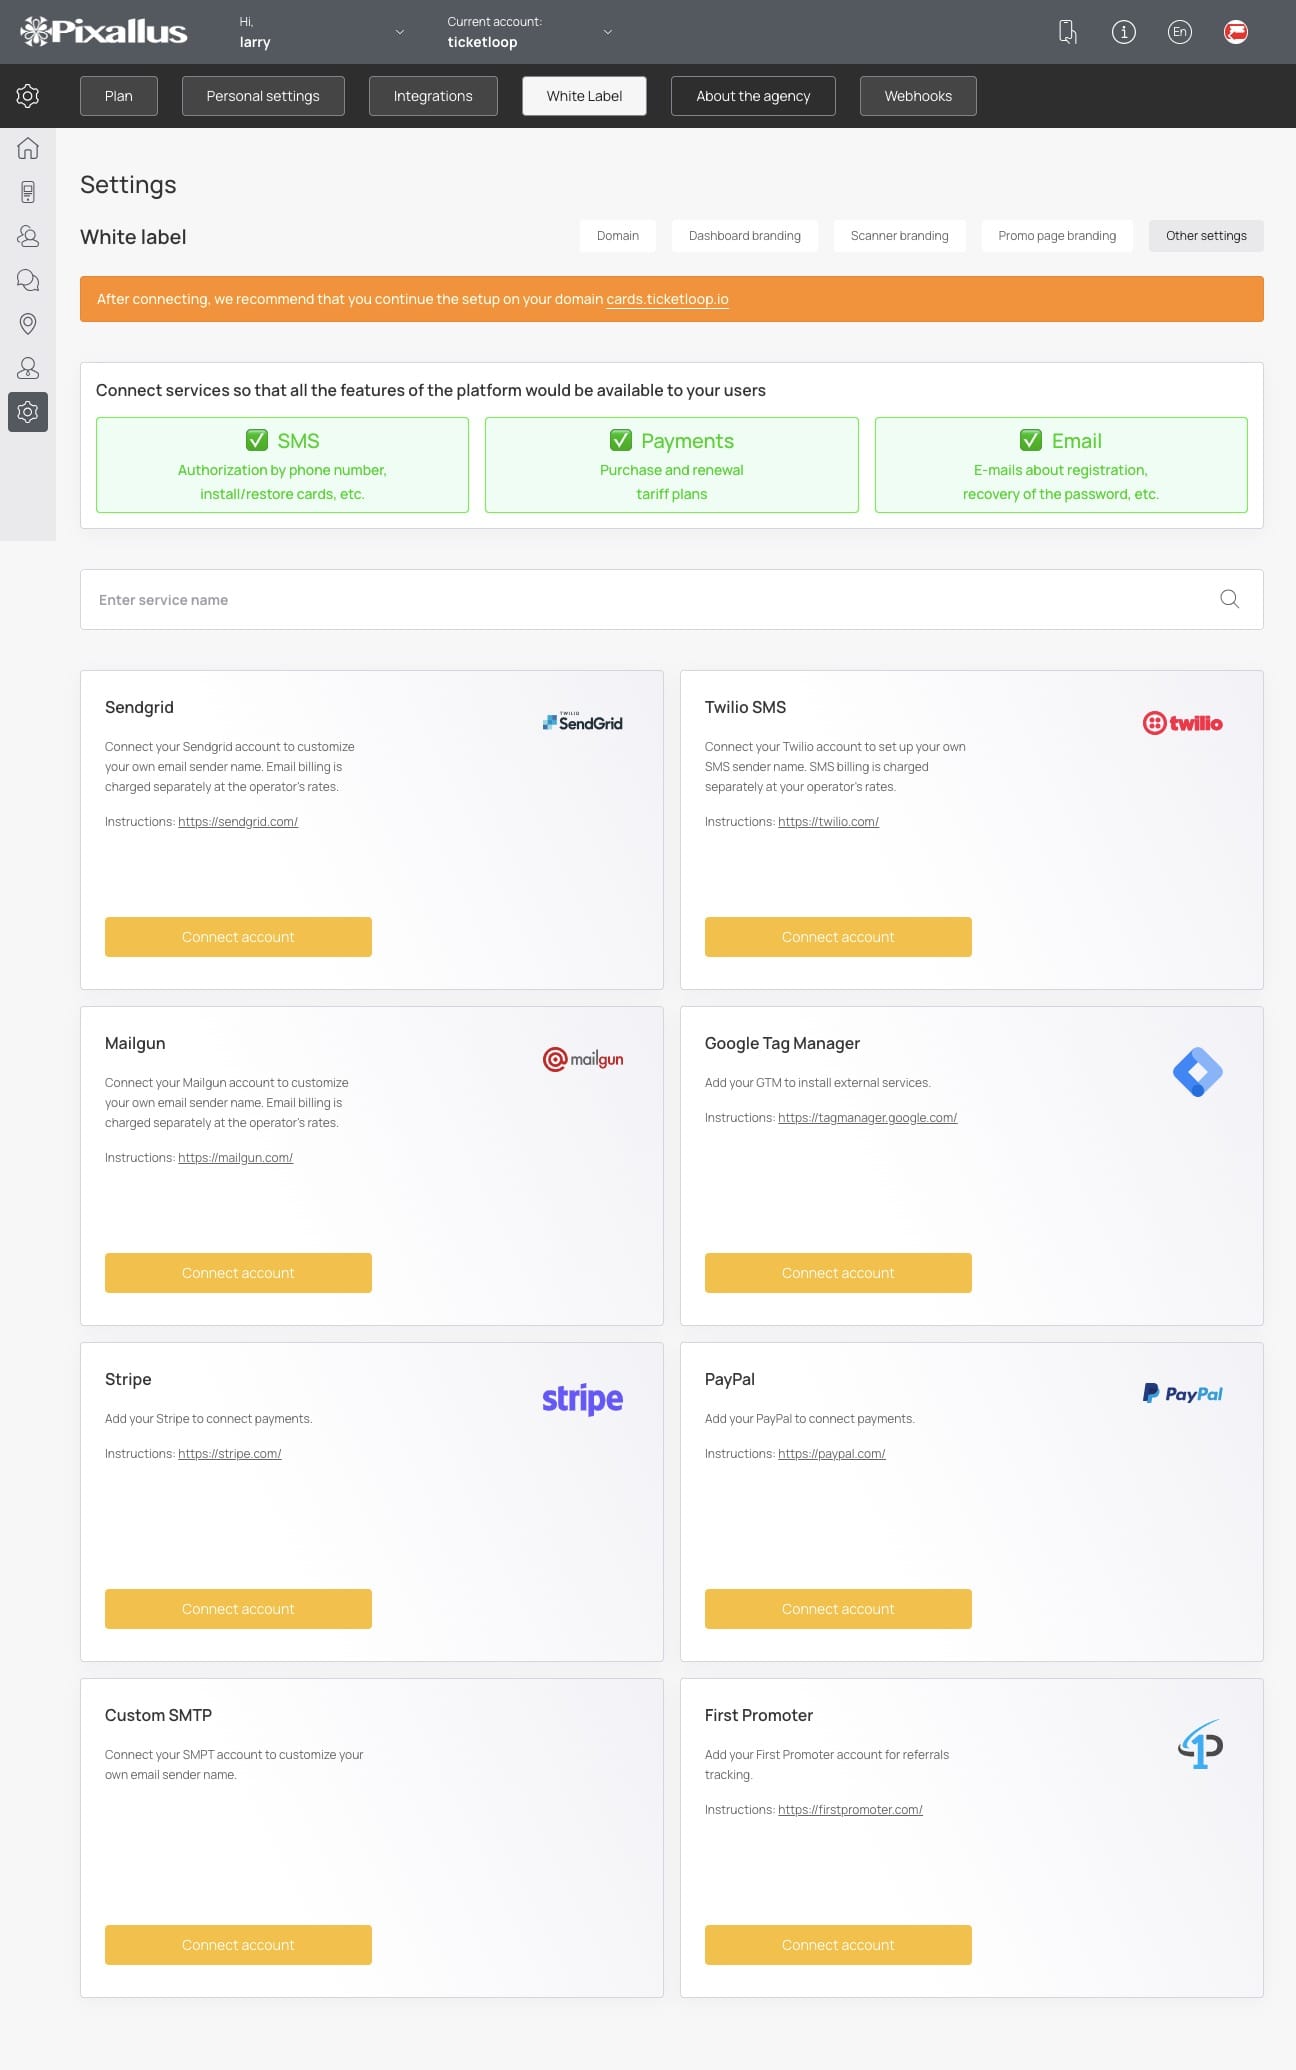
Task: Connect account for First Promoter
Action: pyautogui.click(x=838, y=1945)
